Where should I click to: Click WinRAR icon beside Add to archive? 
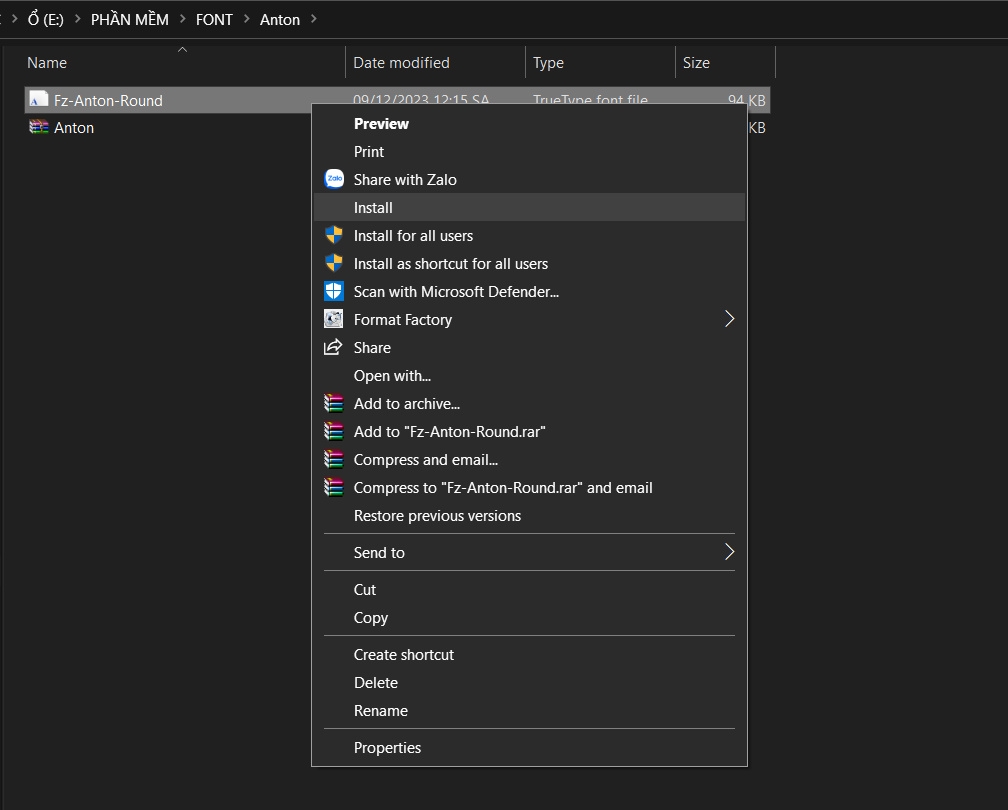(333, 403)
